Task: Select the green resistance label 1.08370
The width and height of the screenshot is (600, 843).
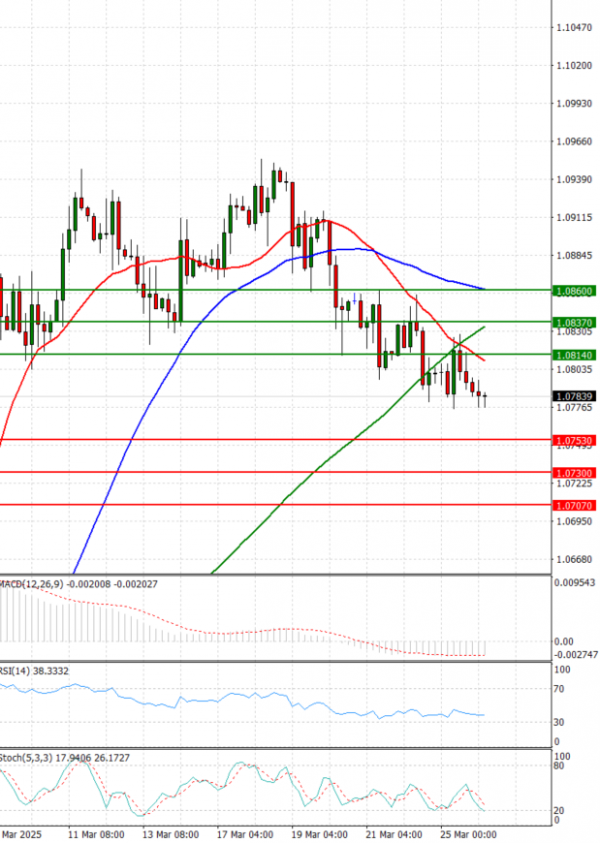Action: [x=574, y=323]
